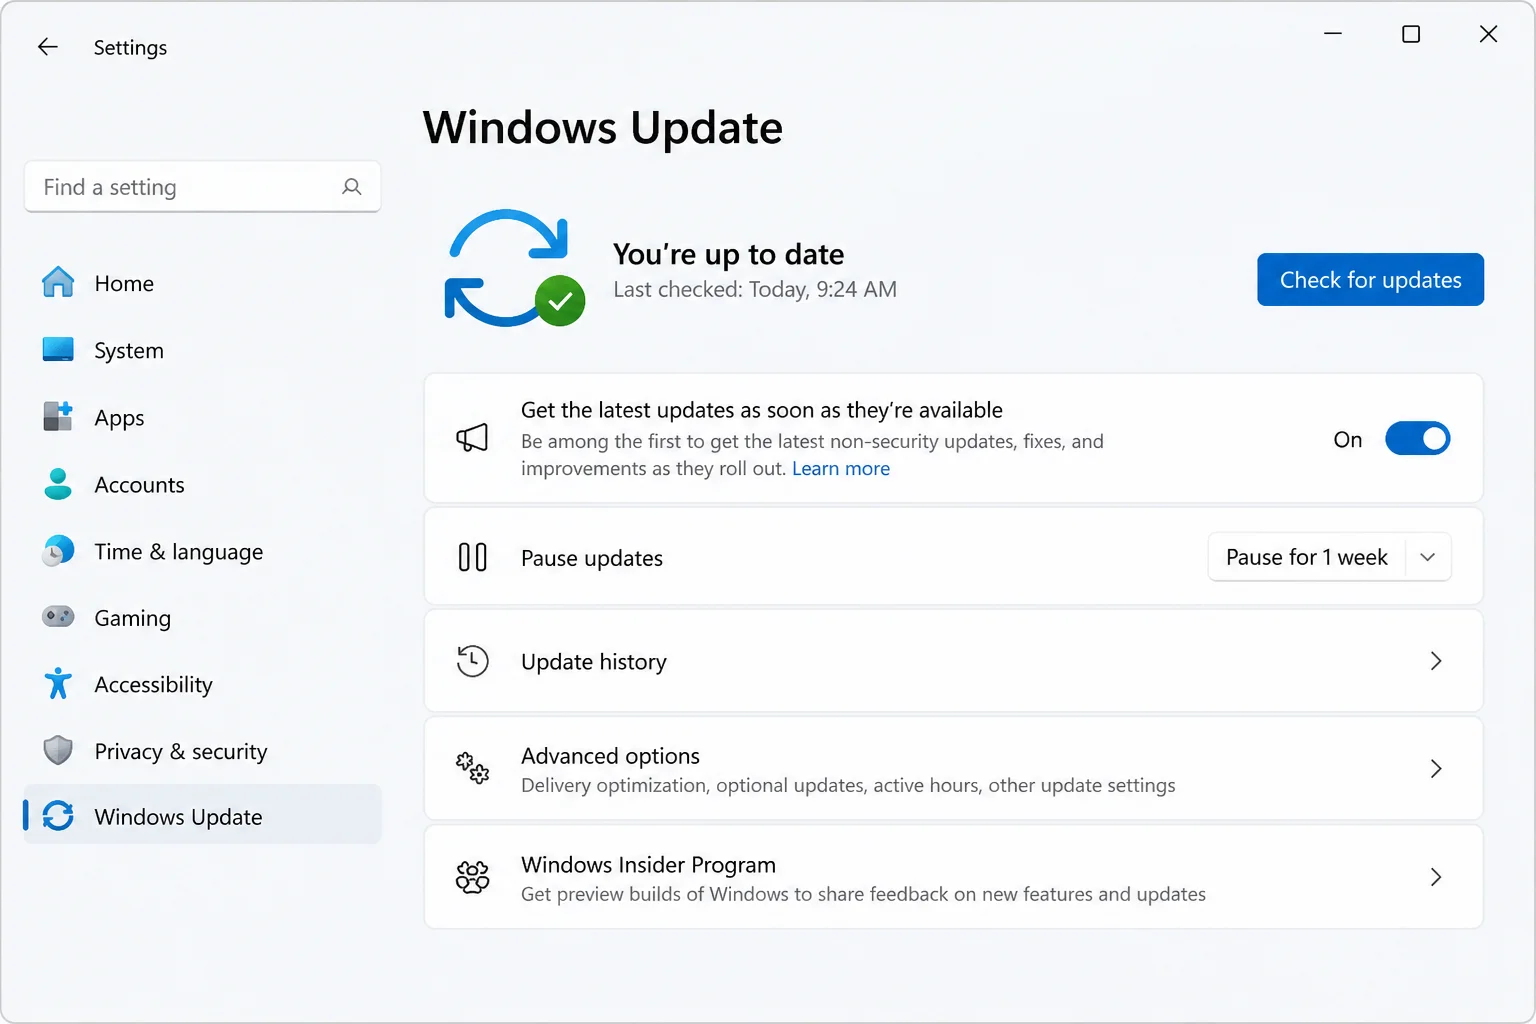Click the search magnifier icon
1536x1024 pixels.
pos(352,187)
